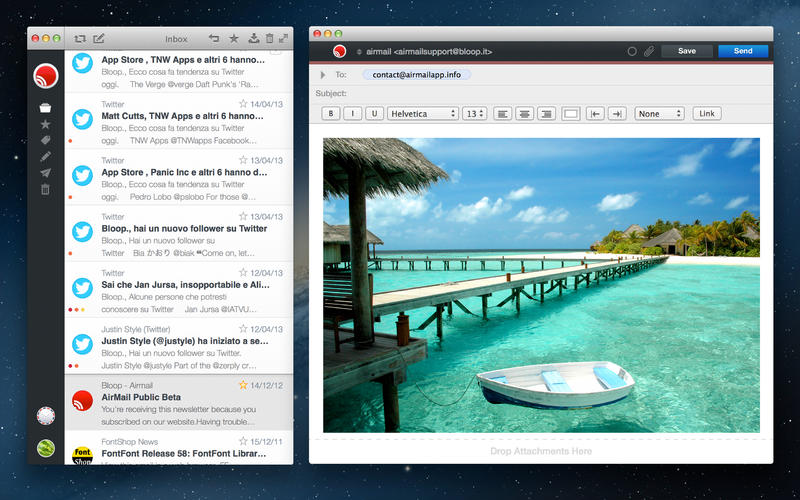Toggle underline formatting button
Viewport: 800px width, 500px height.
tap(374, 113)
